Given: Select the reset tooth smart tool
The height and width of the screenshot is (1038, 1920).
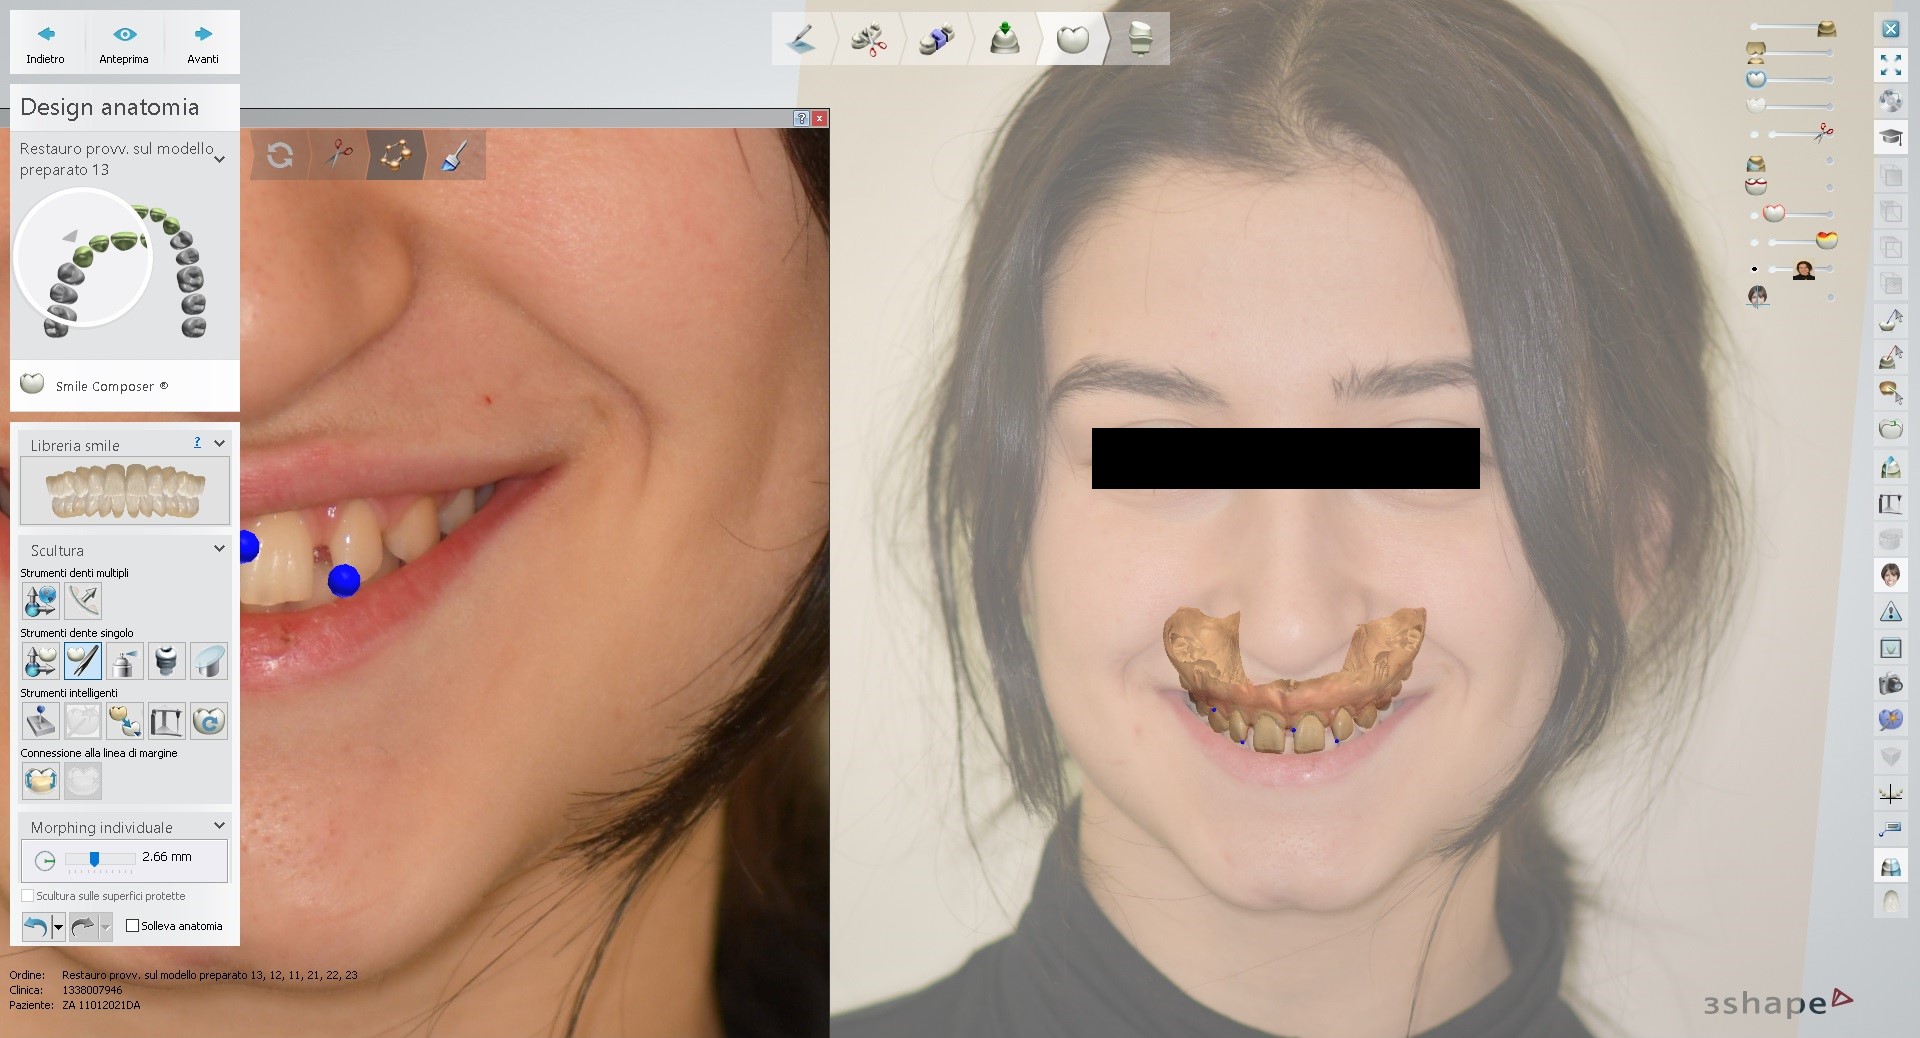Looking at the screenshot, I should 209,721.
